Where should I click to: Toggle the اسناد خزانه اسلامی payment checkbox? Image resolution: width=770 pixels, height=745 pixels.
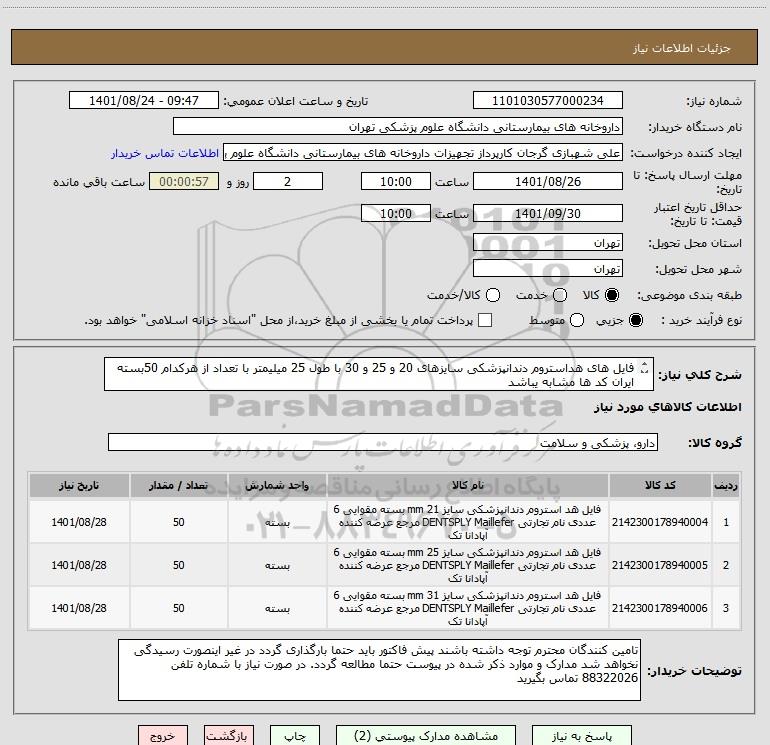pyautogui.click(x=485, y=320)
